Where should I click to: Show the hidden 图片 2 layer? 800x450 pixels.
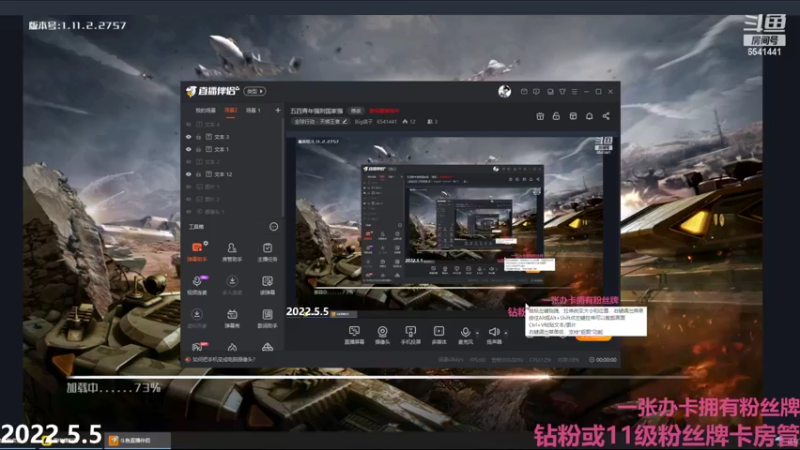(188, 199)
